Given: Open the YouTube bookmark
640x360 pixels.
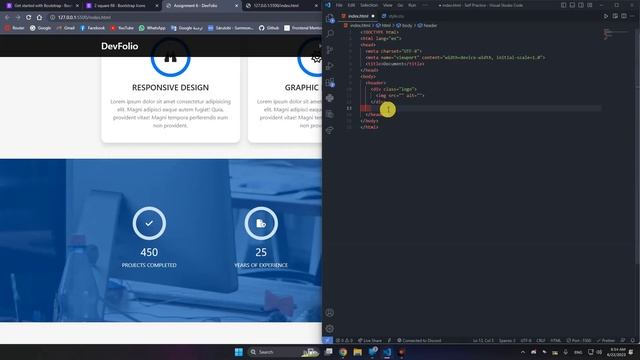Looking at the screenshot, I should click(122, 28).
